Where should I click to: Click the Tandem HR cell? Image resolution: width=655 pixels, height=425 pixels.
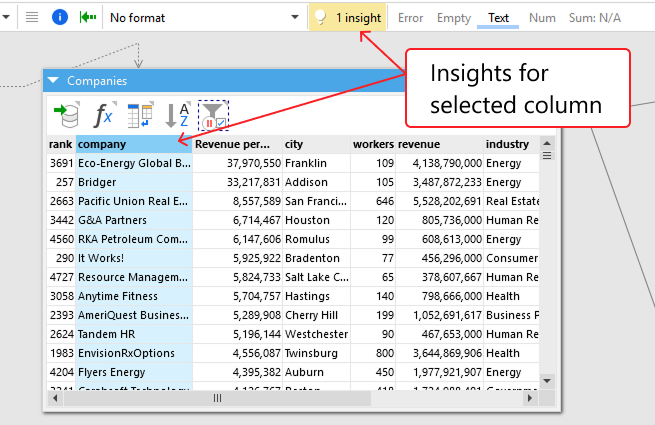[x=134, y=334]
